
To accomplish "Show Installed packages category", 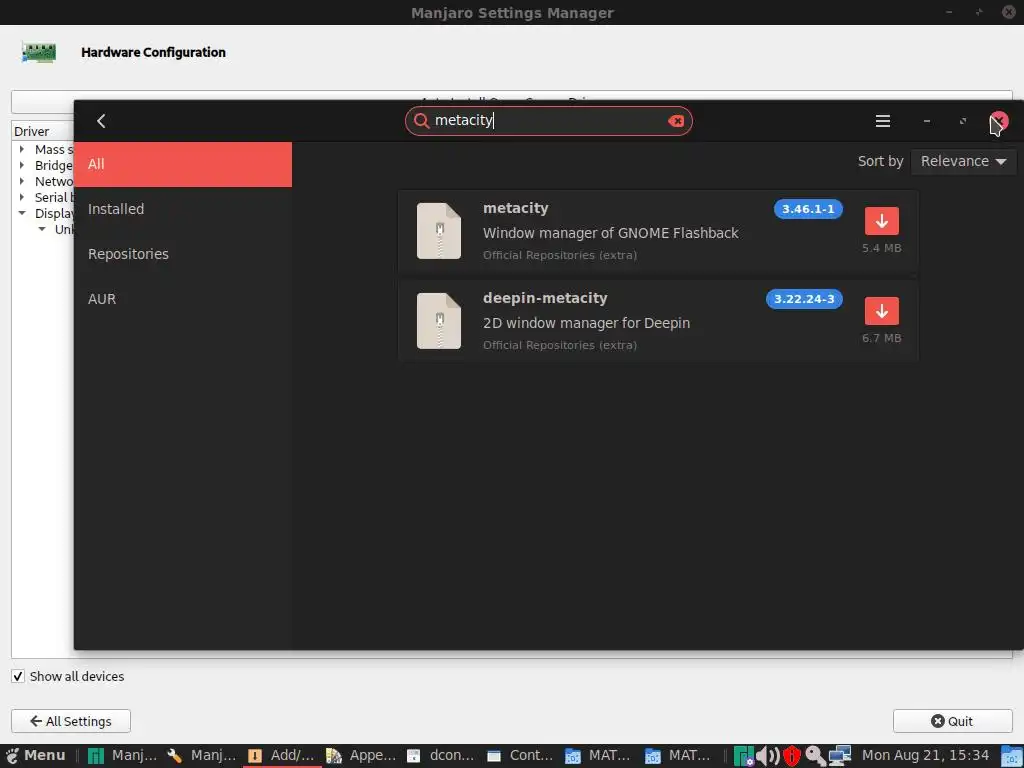I will pyautogui.click(x=183, y=209).
